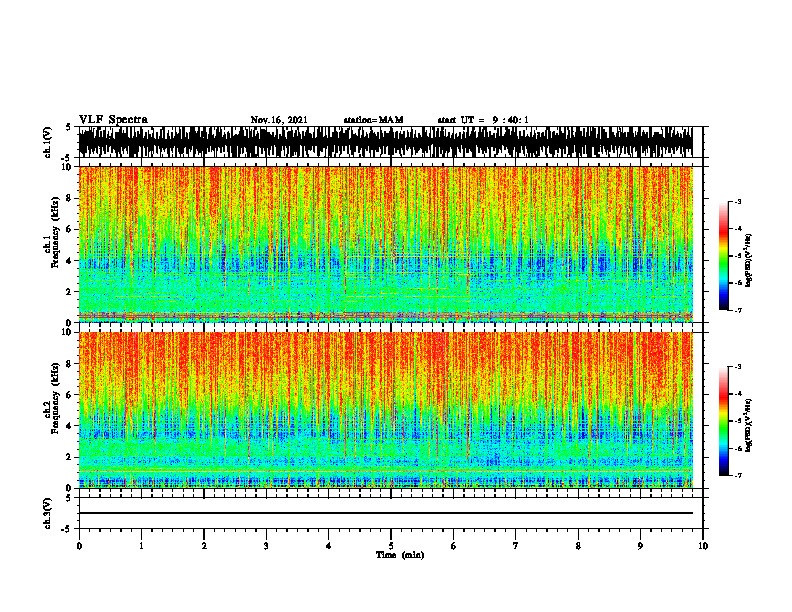Click the ch.1 color scale PSD unit label
This screenshot has width=792, height=612.
pos(749,261)
